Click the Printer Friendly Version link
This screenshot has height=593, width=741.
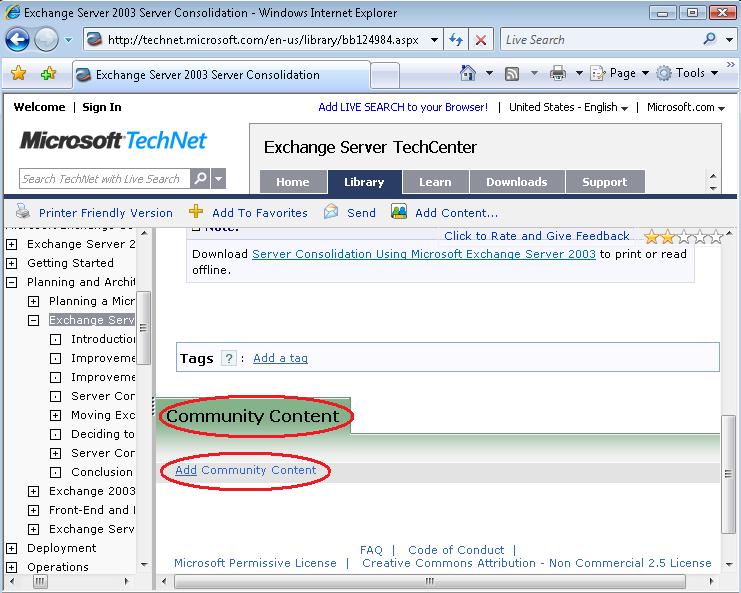pos(106,213)
